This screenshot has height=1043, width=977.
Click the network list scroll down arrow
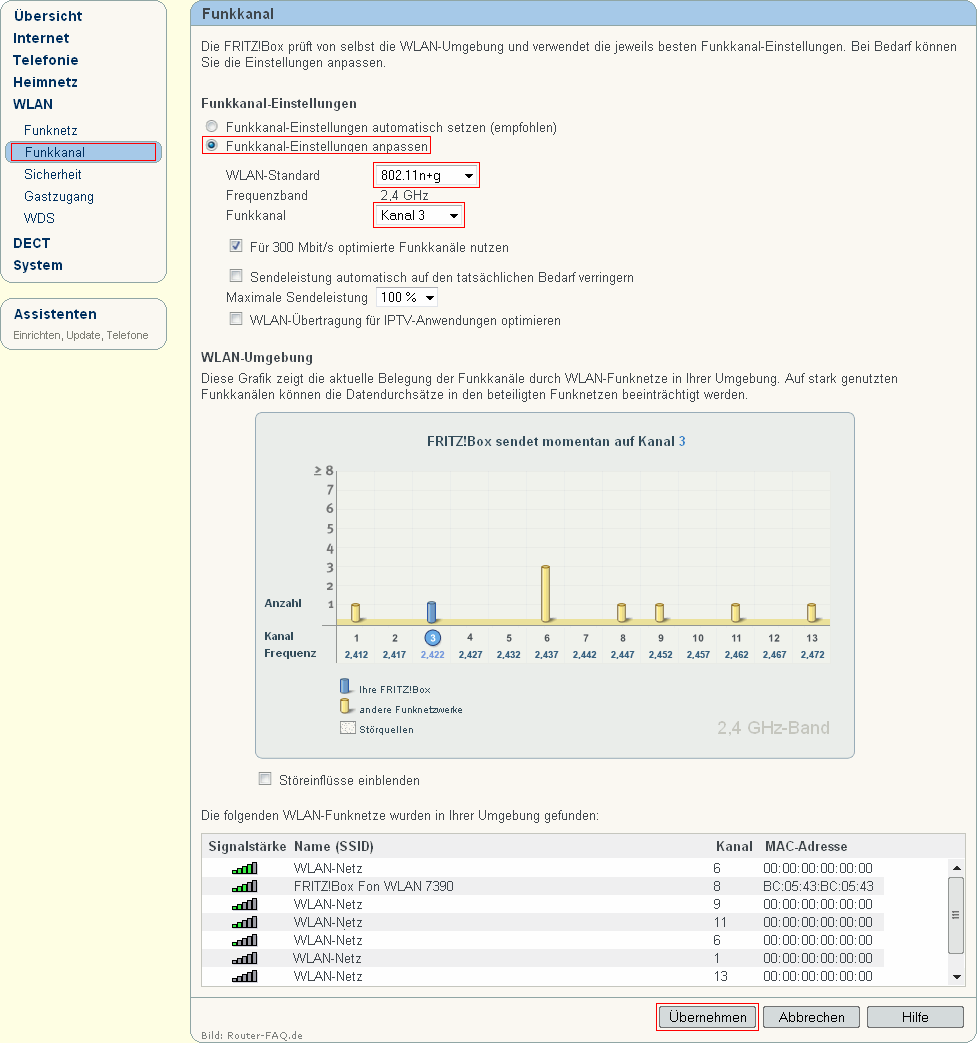[956, 976]
